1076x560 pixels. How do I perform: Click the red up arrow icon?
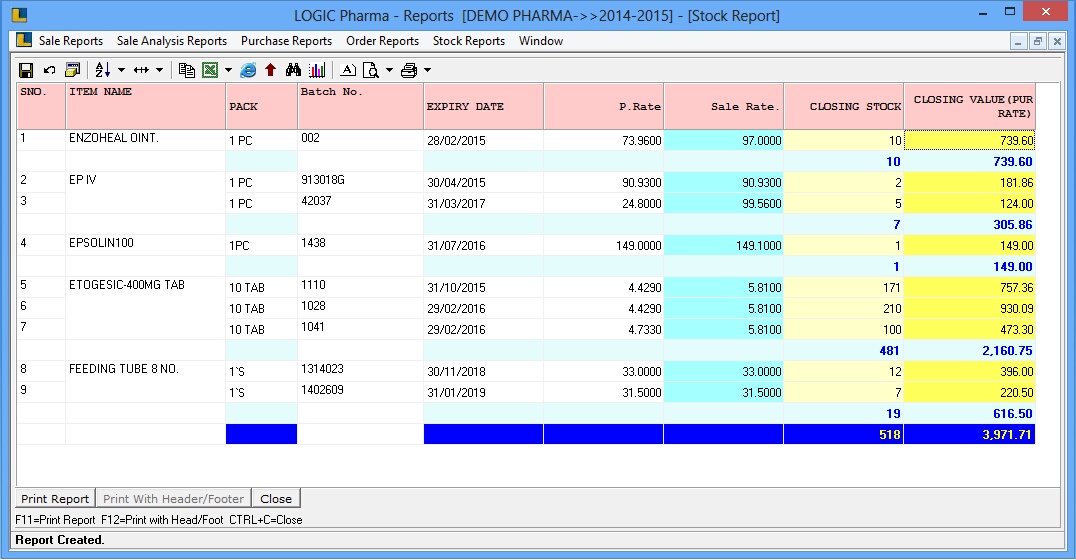coord(270,70)
